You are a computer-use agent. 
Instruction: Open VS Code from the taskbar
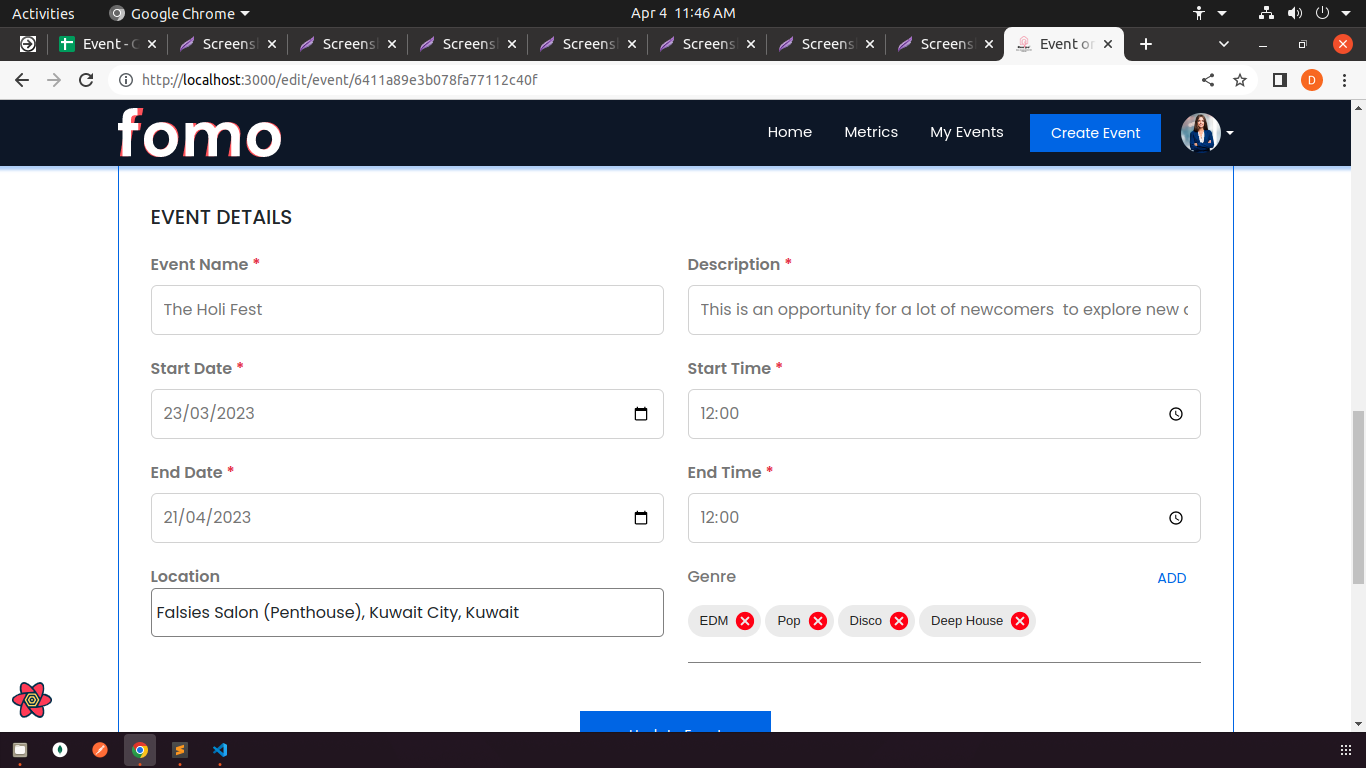coord(220,750)
